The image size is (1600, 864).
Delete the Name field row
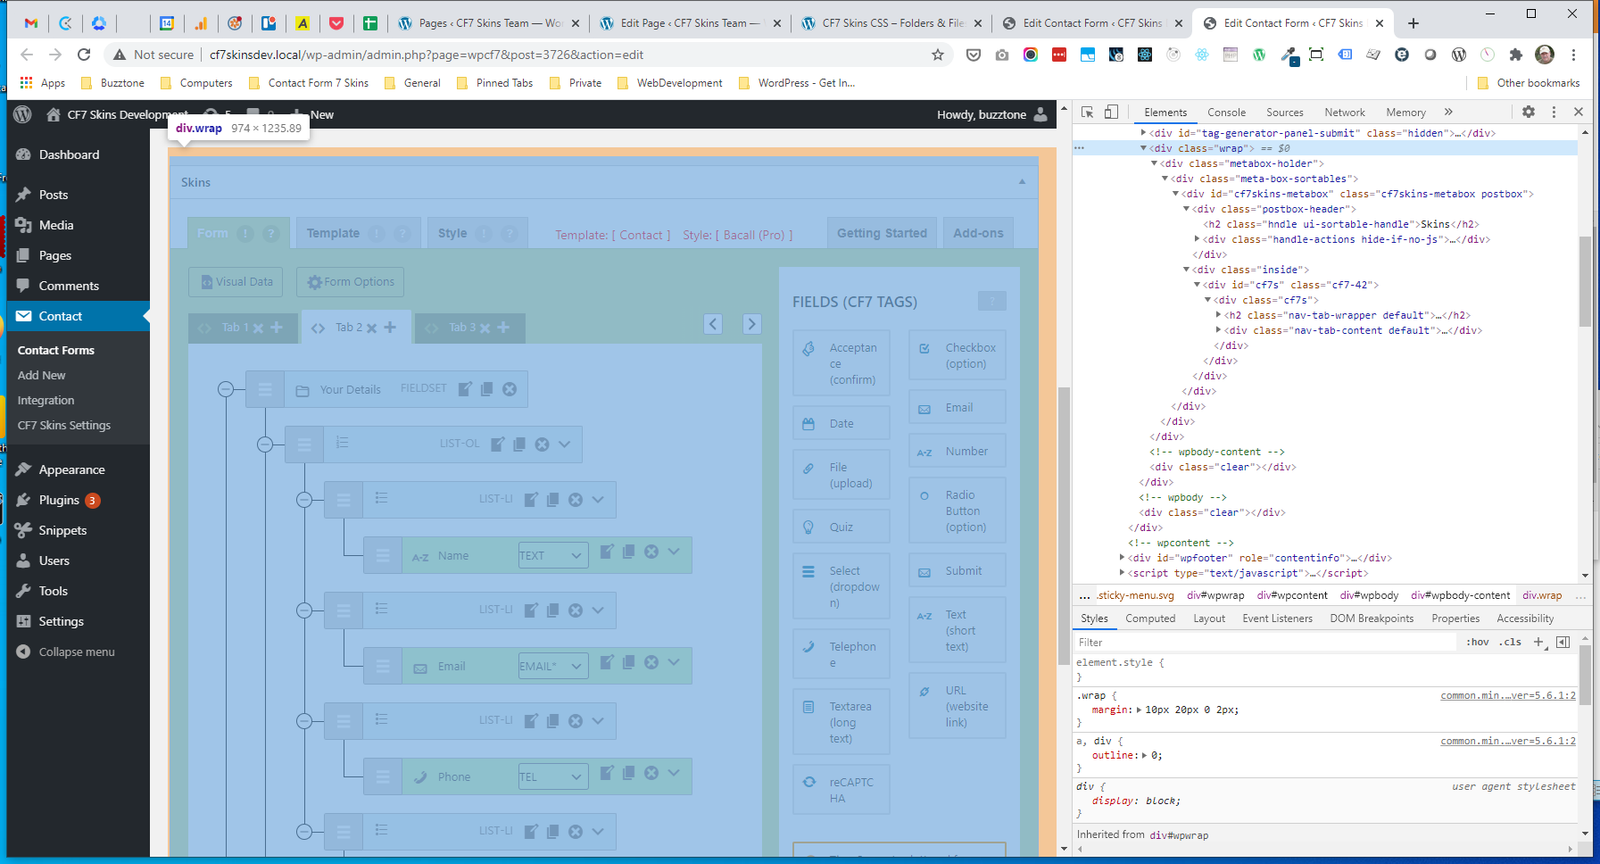[651, 551]
